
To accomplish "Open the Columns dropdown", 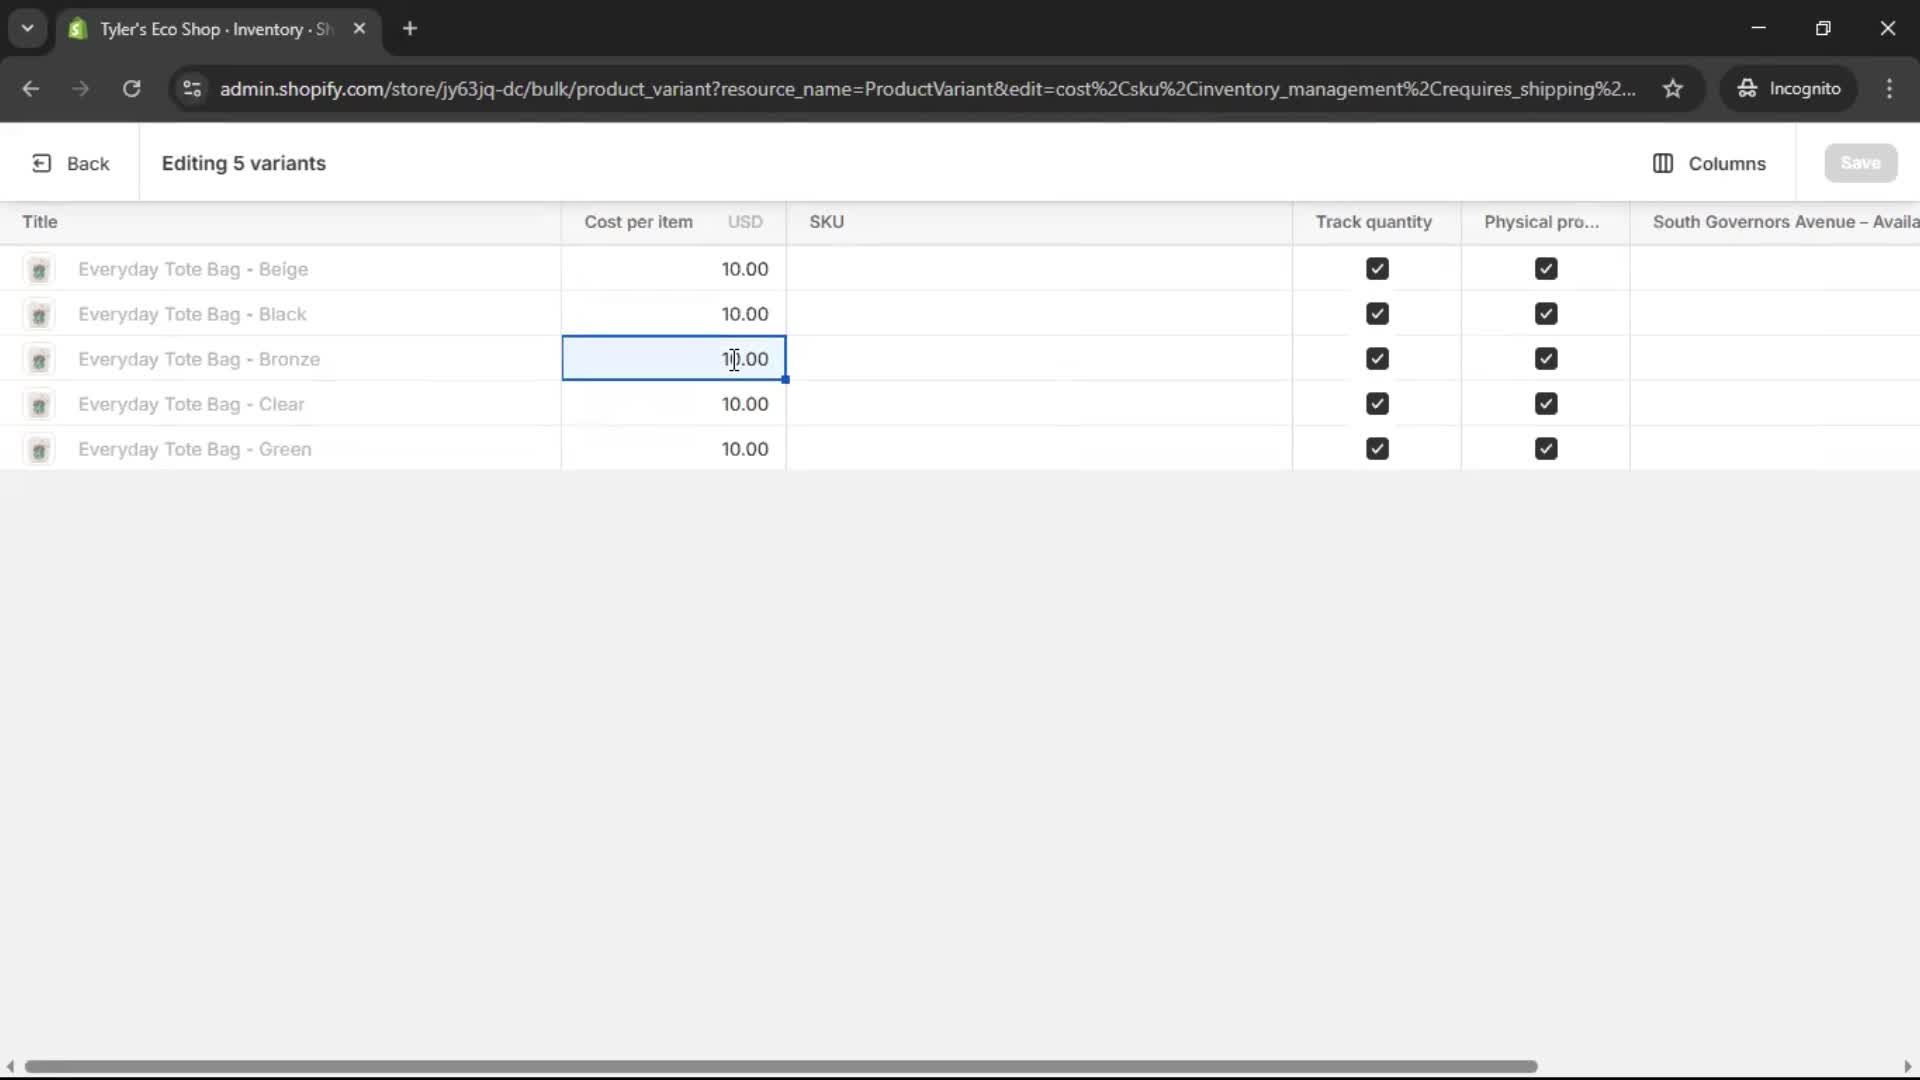I will (x=1710, y=163).
